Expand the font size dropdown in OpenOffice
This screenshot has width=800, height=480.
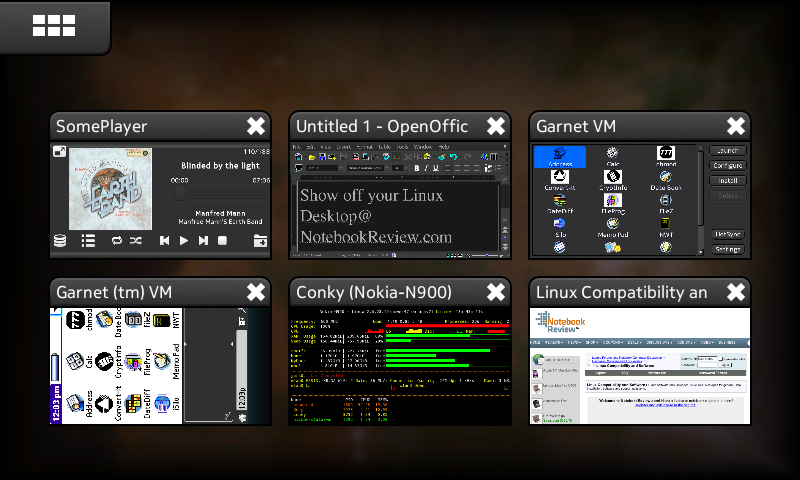pyautogui.click(x=406, y=168)
